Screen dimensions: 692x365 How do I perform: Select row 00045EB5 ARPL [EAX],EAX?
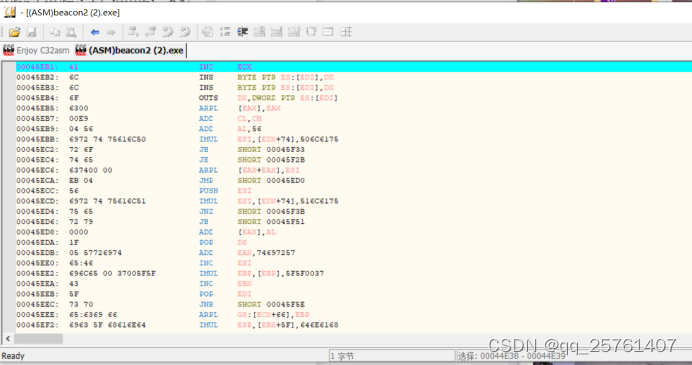click(353, 108)
